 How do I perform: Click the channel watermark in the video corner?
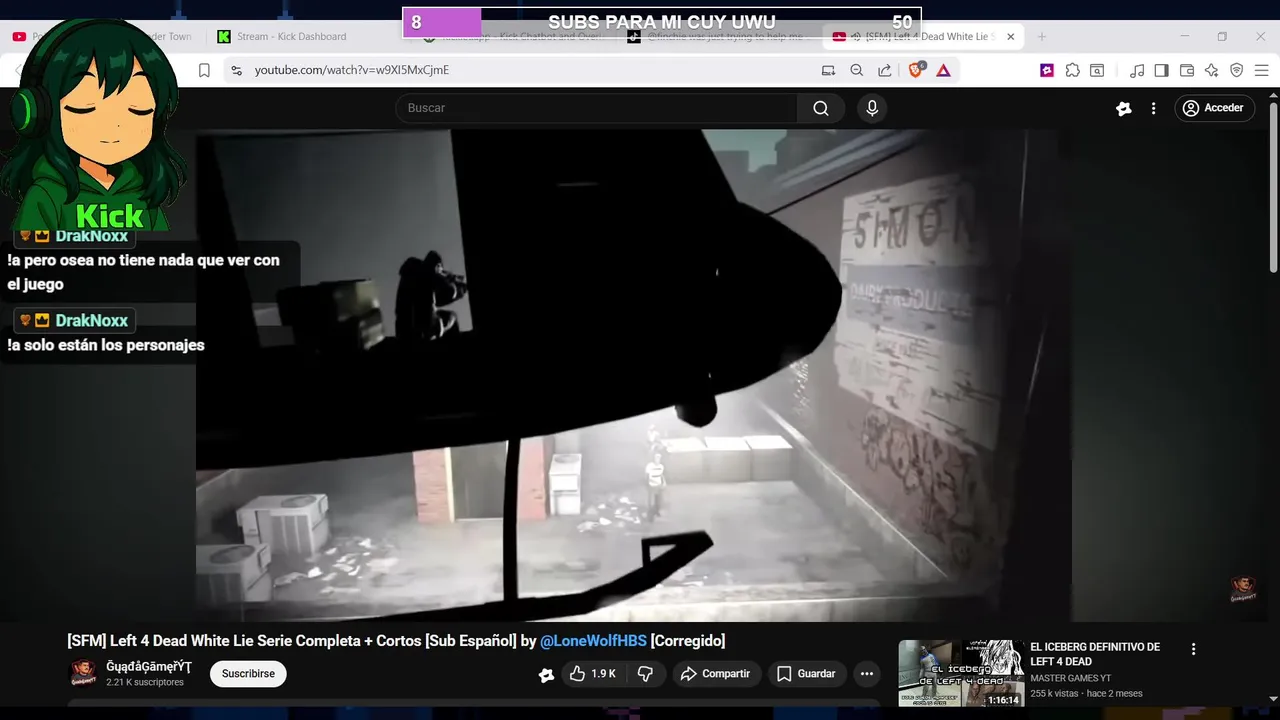coord(1244,588)
